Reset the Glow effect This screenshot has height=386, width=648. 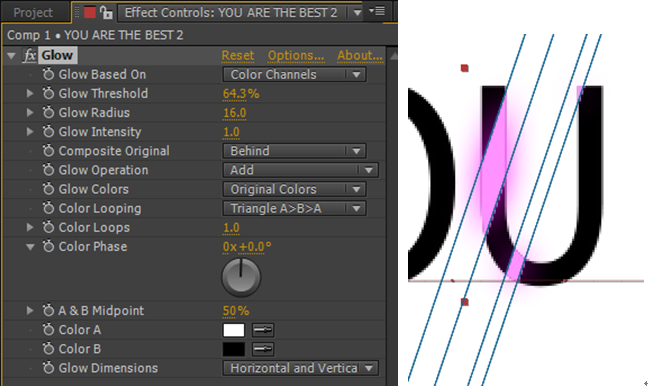(x=238, y=55)
